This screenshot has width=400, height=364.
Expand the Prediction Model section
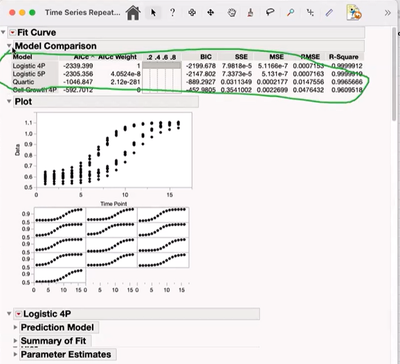(15, 327)
